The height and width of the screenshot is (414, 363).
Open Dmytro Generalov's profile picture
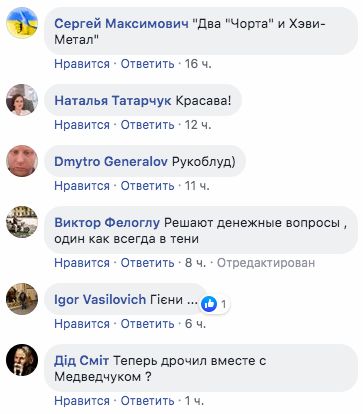(x=22, y=161)
